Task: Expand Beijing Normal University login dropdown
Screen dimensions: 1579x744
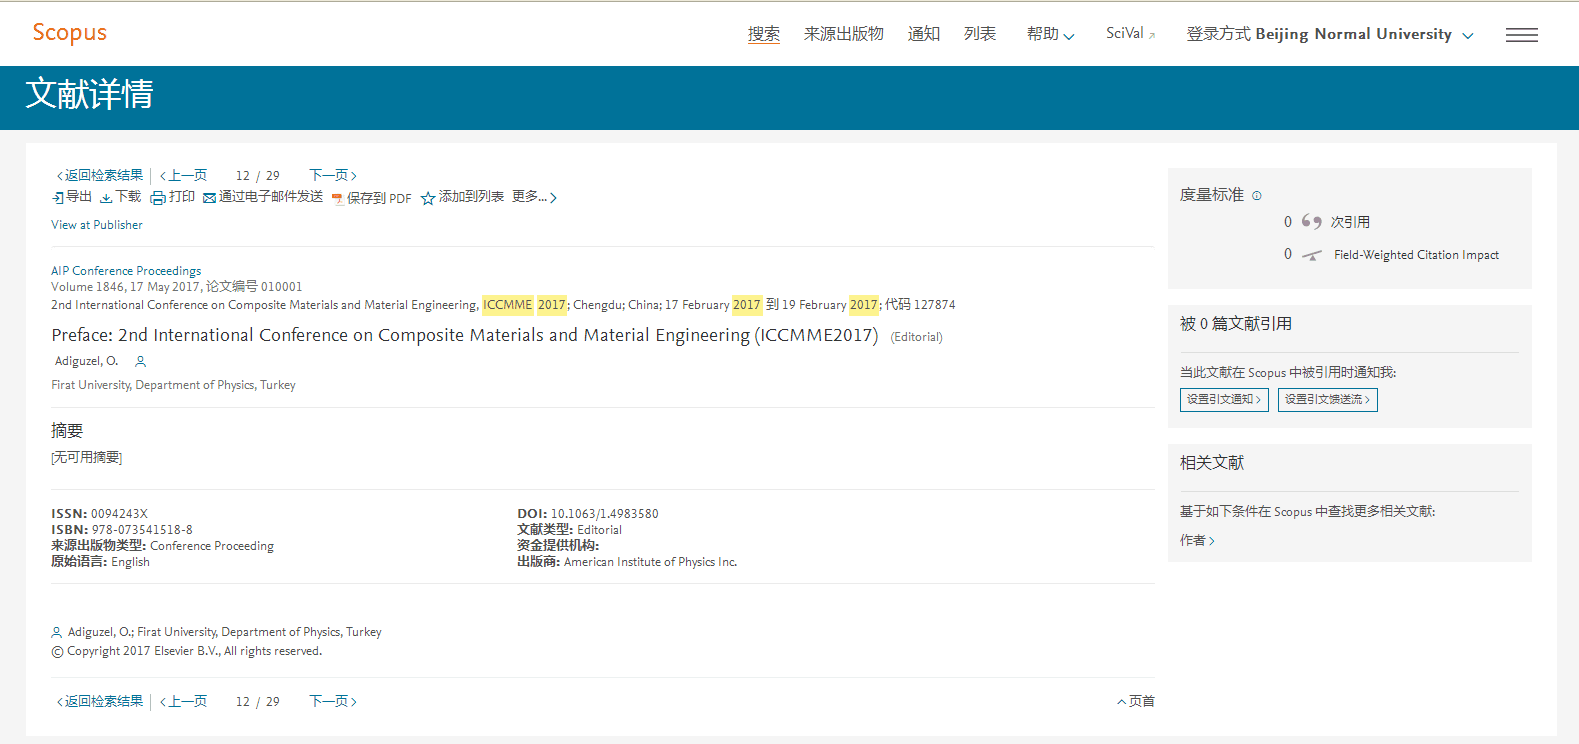Action: click(1330, 34)
